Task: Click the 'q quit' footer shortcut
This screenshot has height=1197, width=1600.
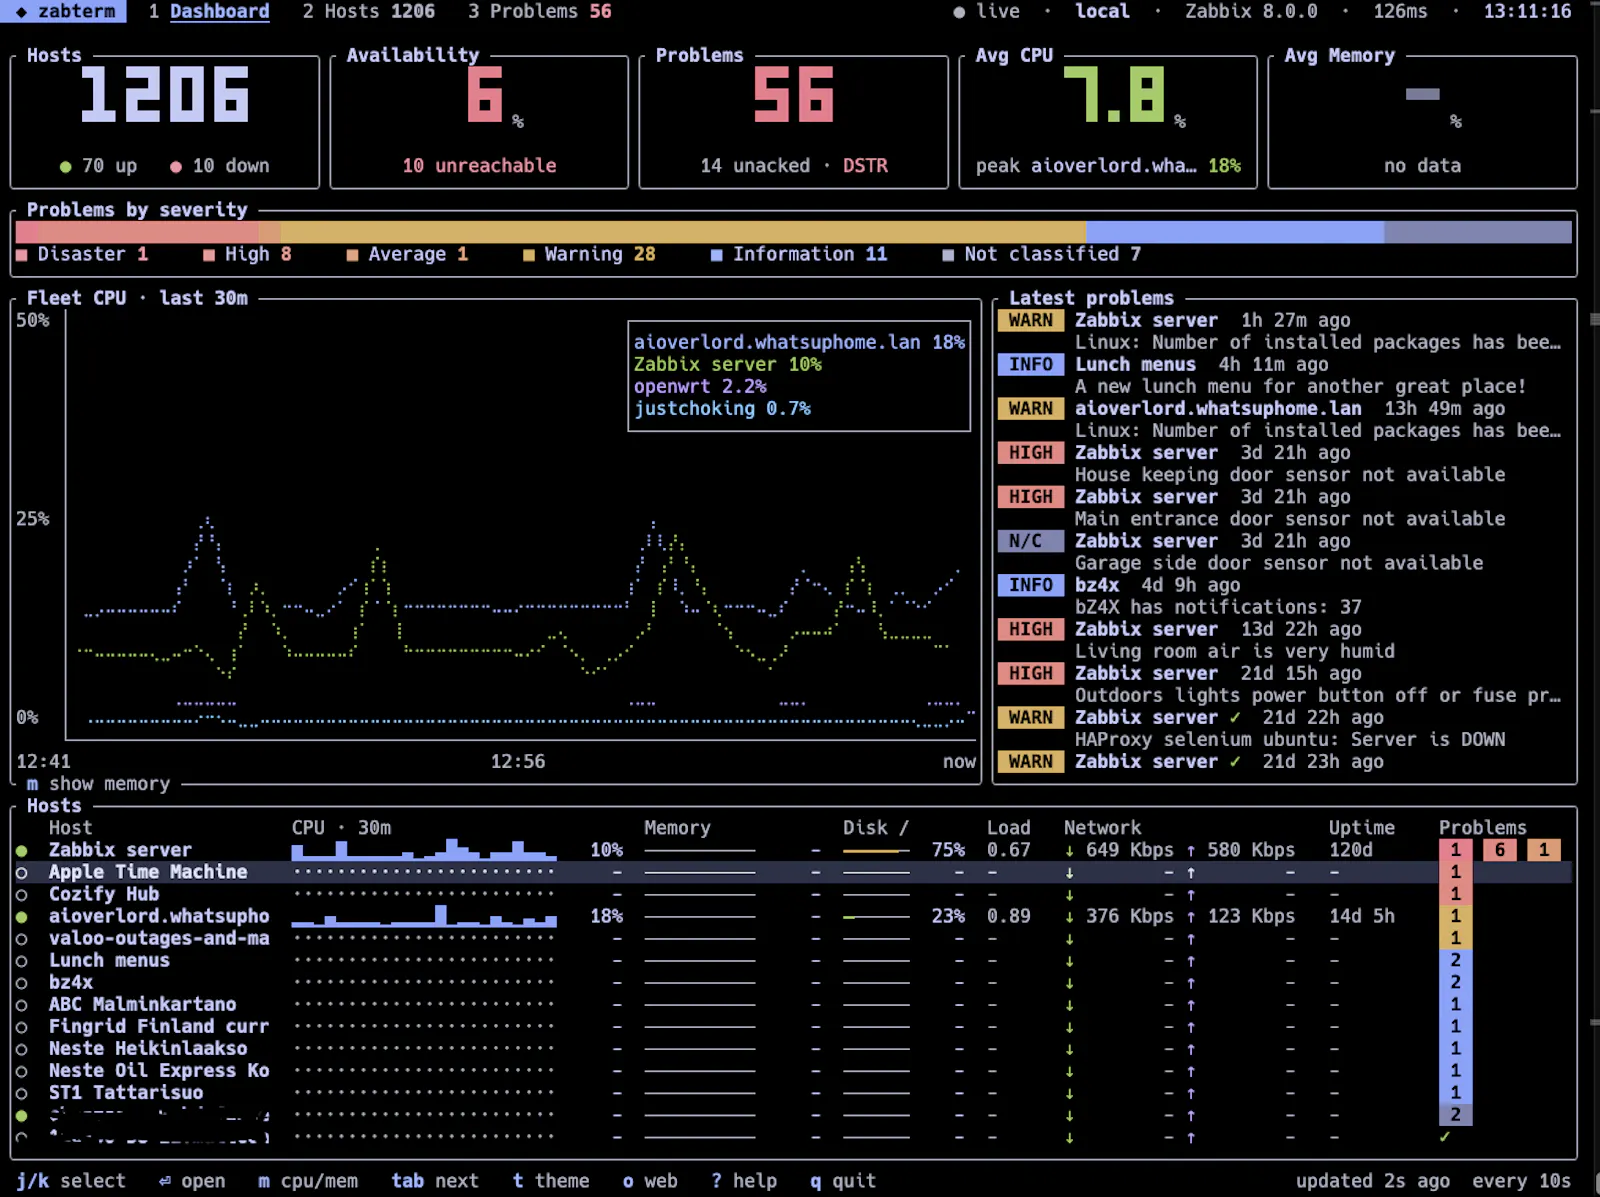Action: 843,1181
